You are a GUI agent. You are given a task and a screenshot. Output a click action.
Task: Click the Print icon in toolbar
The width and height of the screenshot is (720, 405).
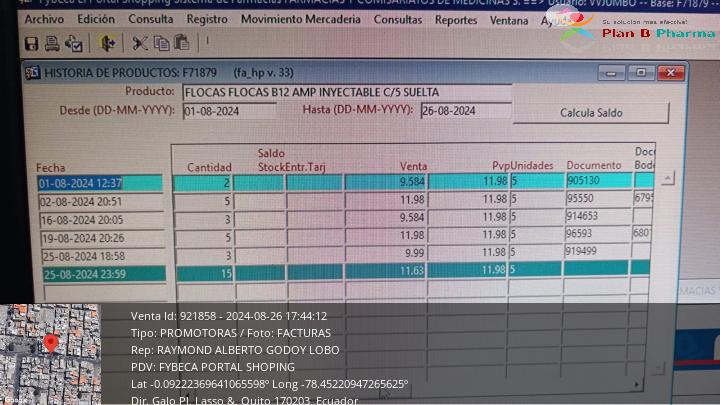[x=52, y=44]
